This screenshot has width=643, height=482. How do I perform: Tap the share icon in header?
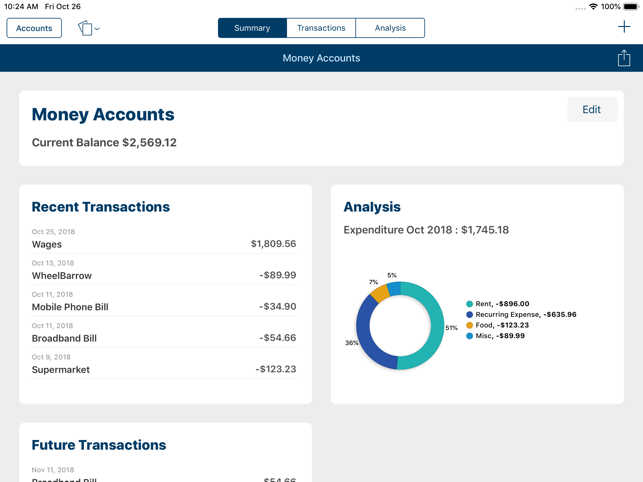[624, 58]
